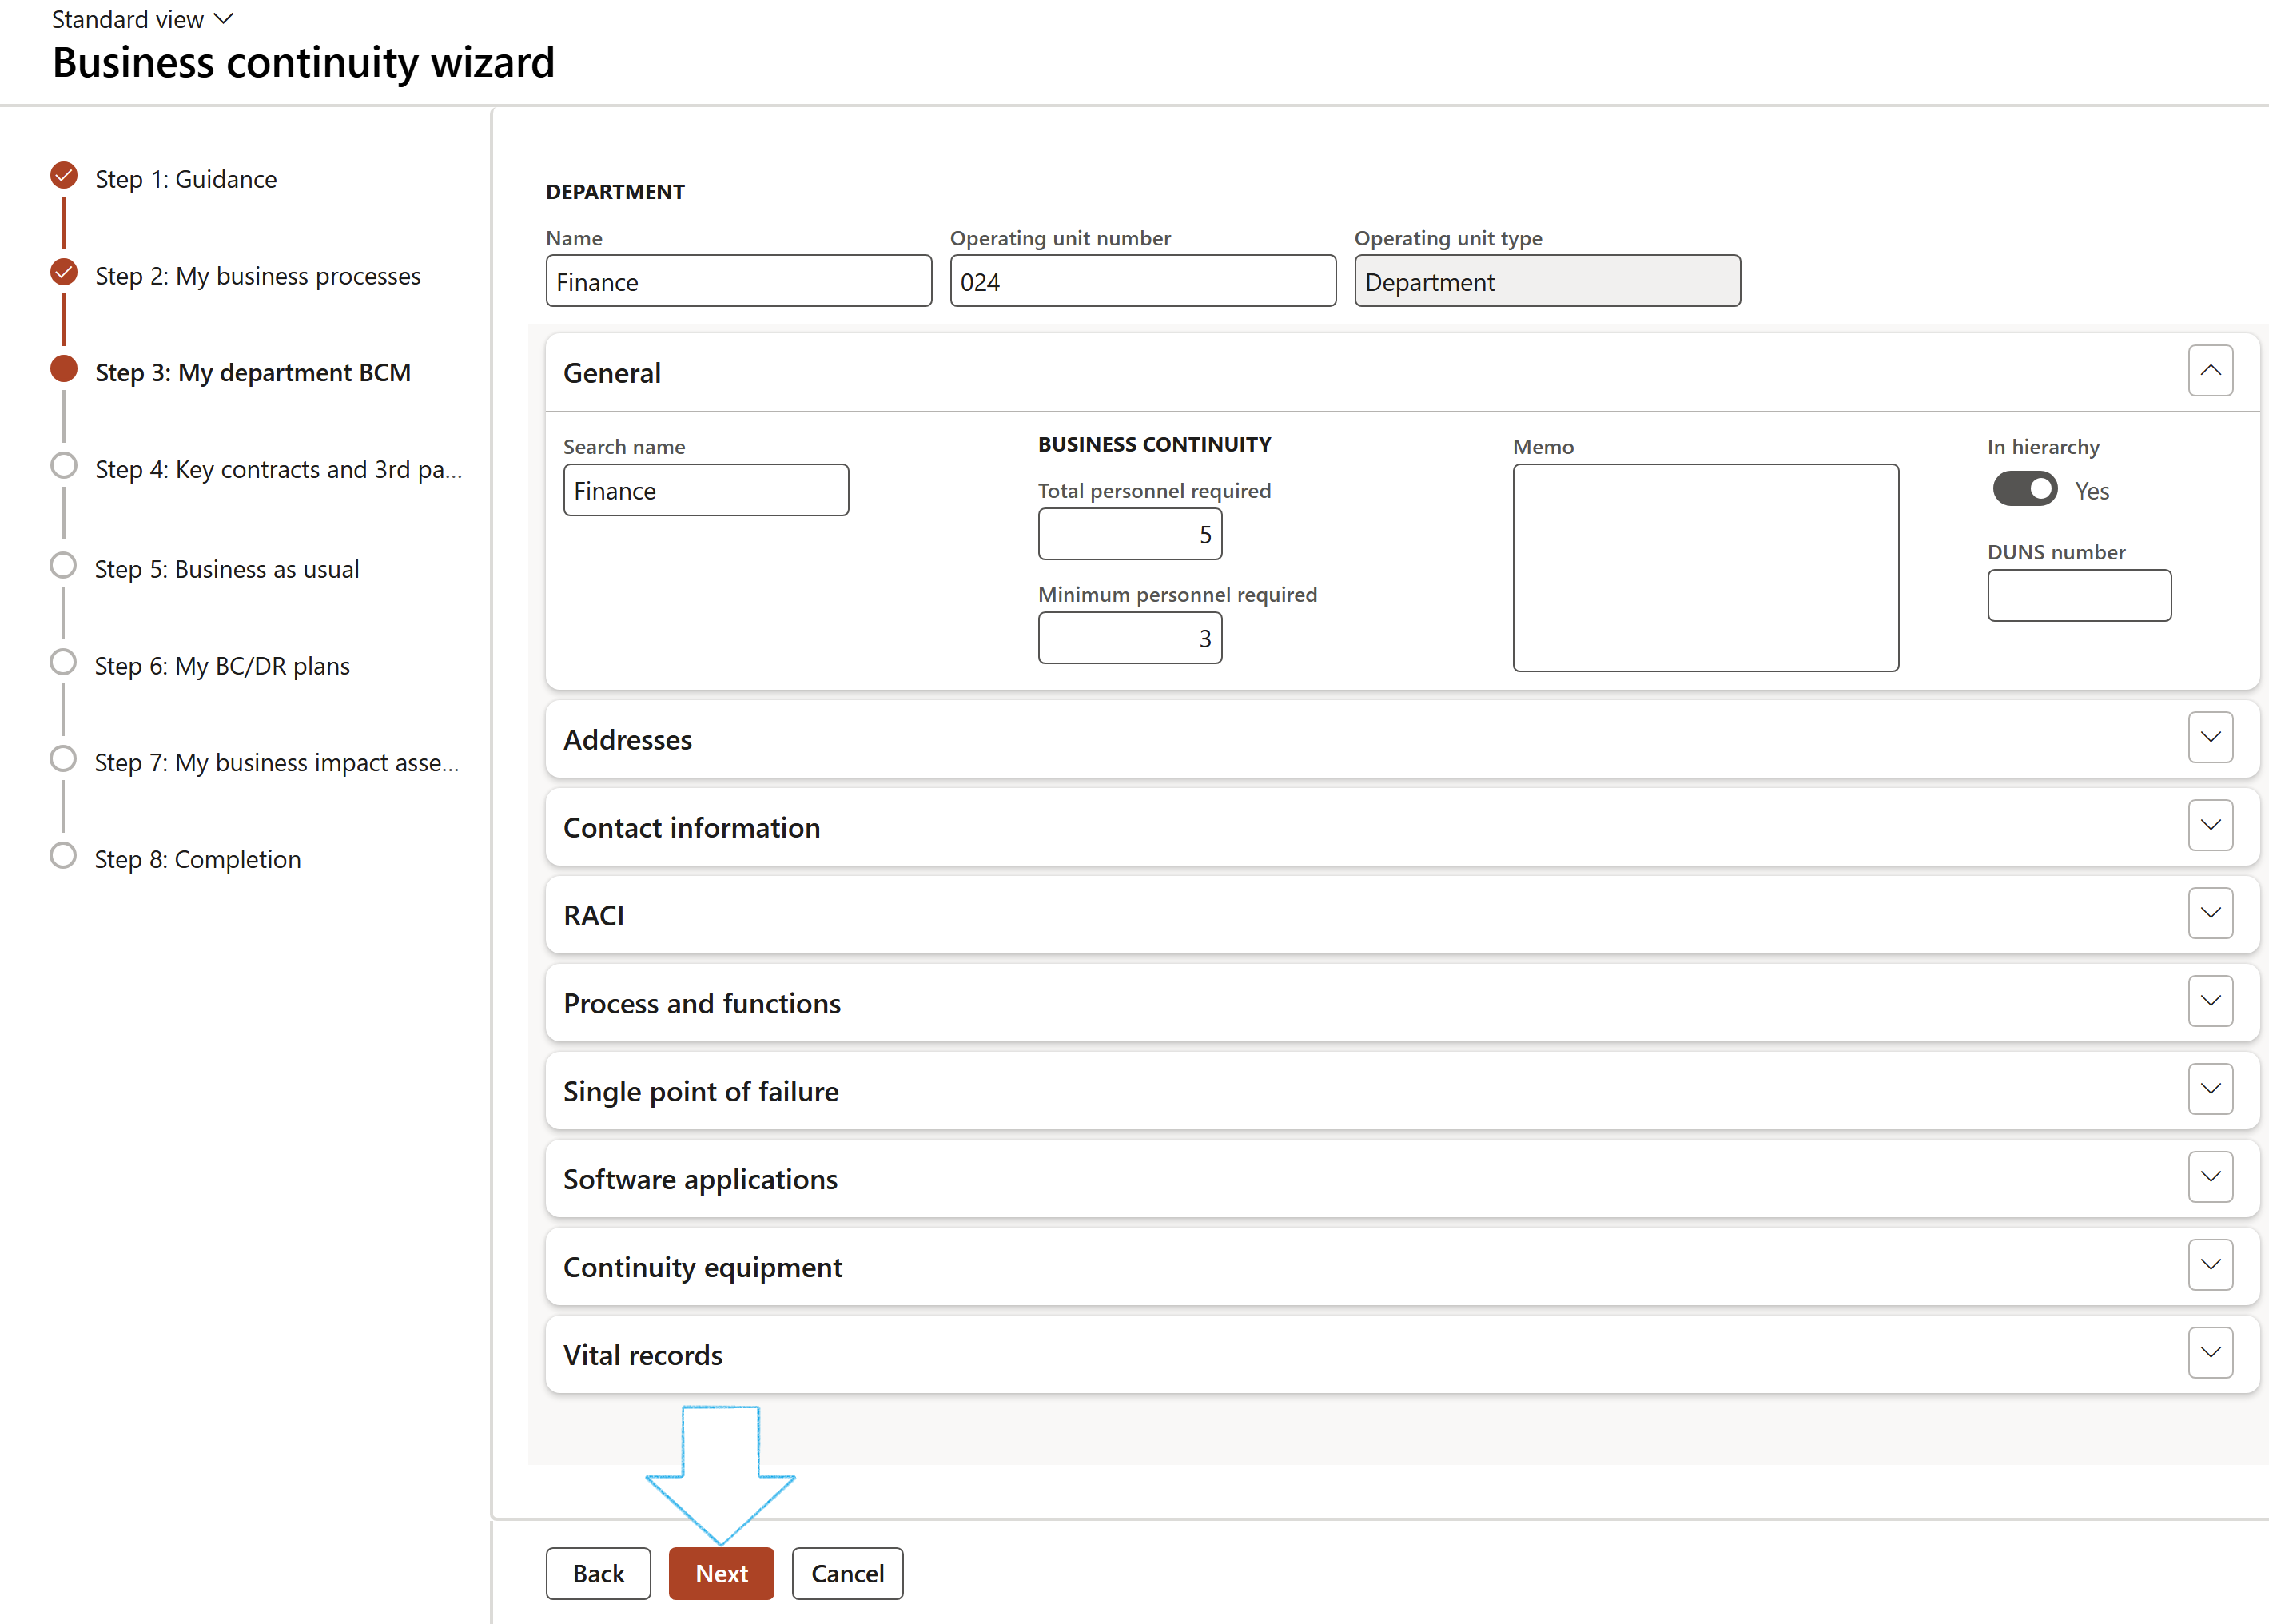Click the Next button
The width and height of the screenshot is (2269, 1624).
pos(720,1573)
